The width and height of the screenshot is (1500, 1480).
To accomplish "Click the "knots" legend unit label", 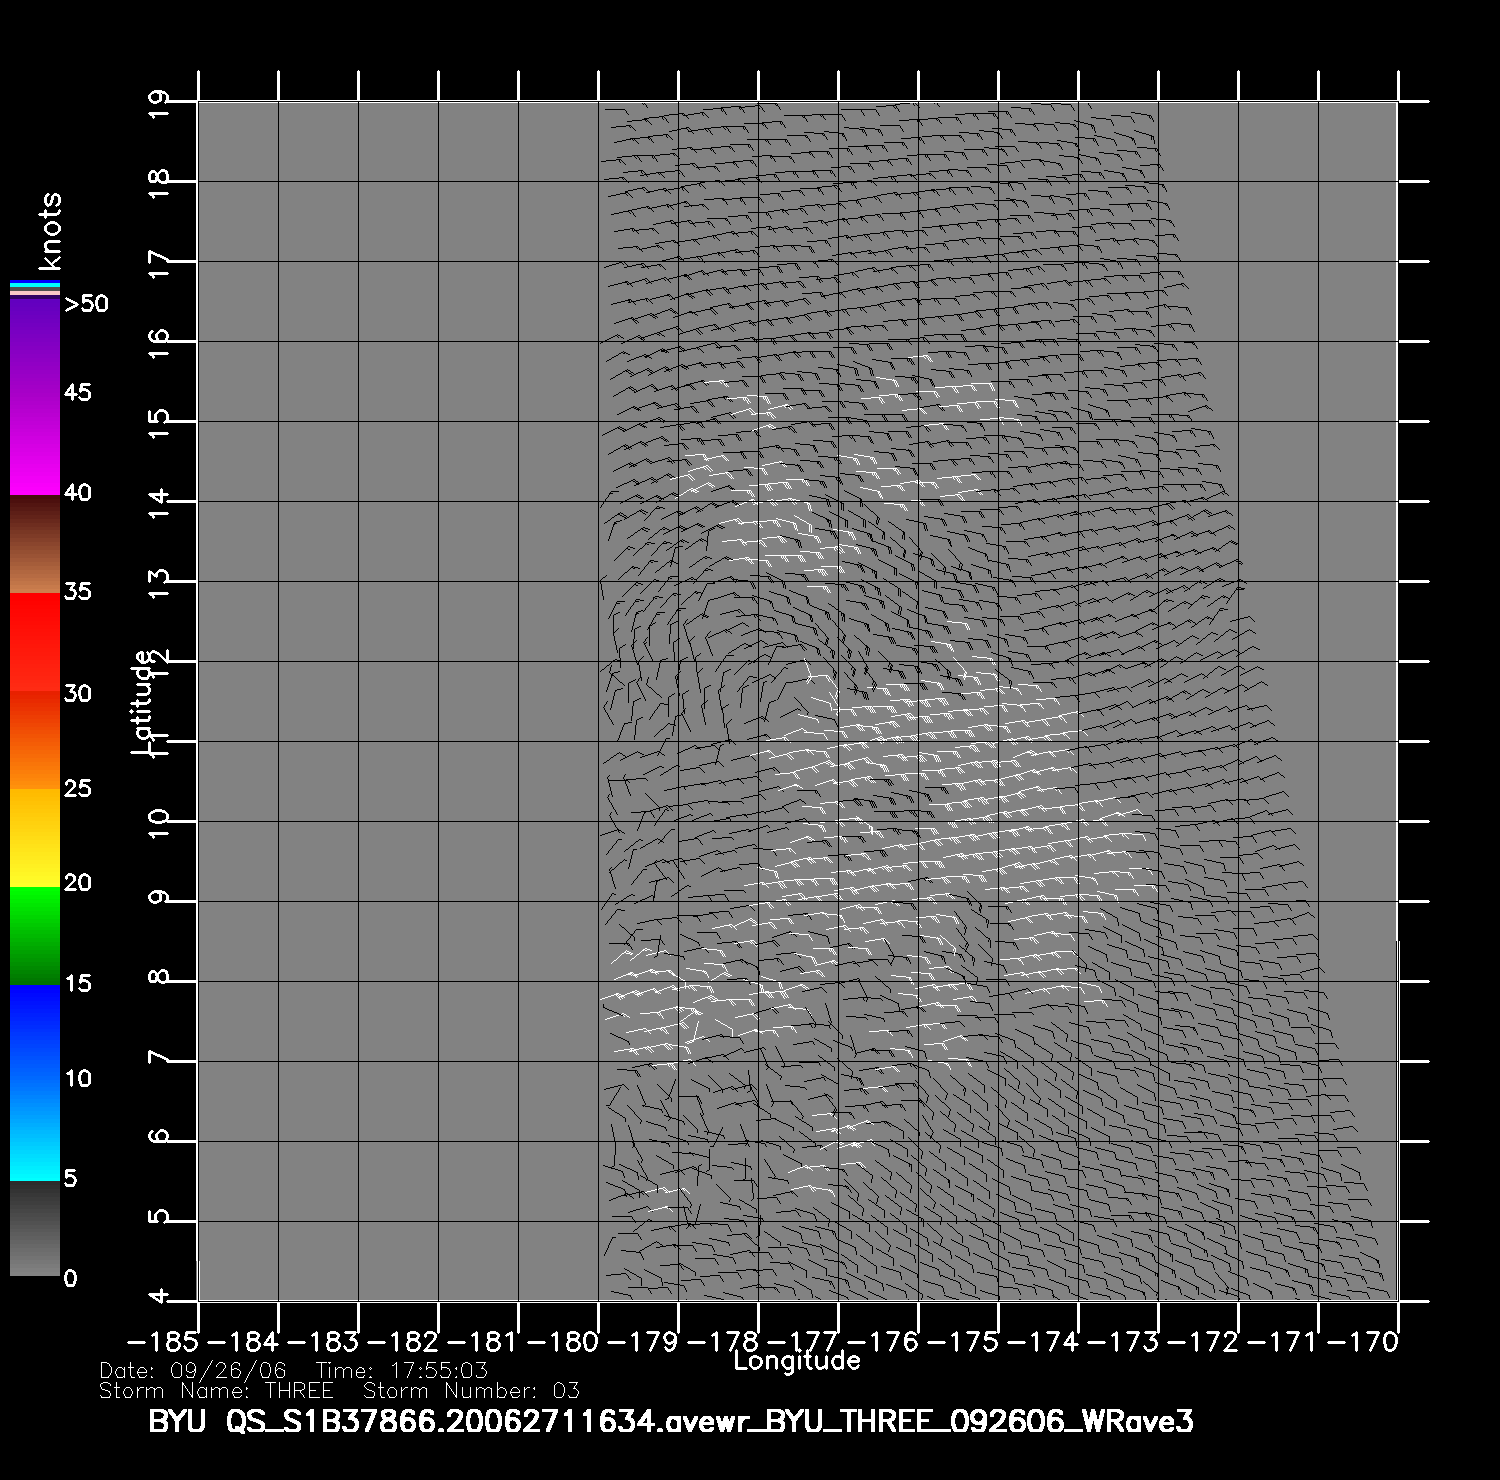I will pos(49,231).
